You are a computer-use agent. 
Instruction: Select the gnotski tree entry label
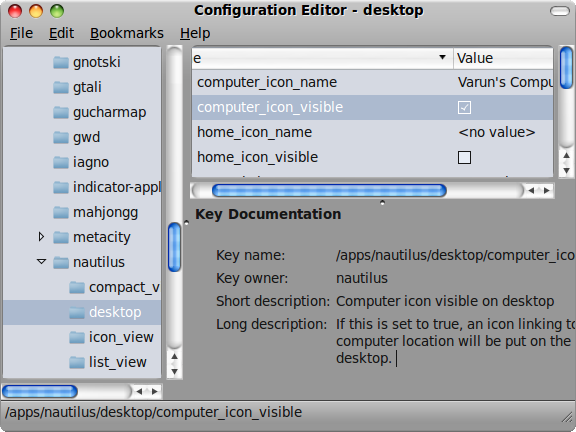tap(97, 62)
